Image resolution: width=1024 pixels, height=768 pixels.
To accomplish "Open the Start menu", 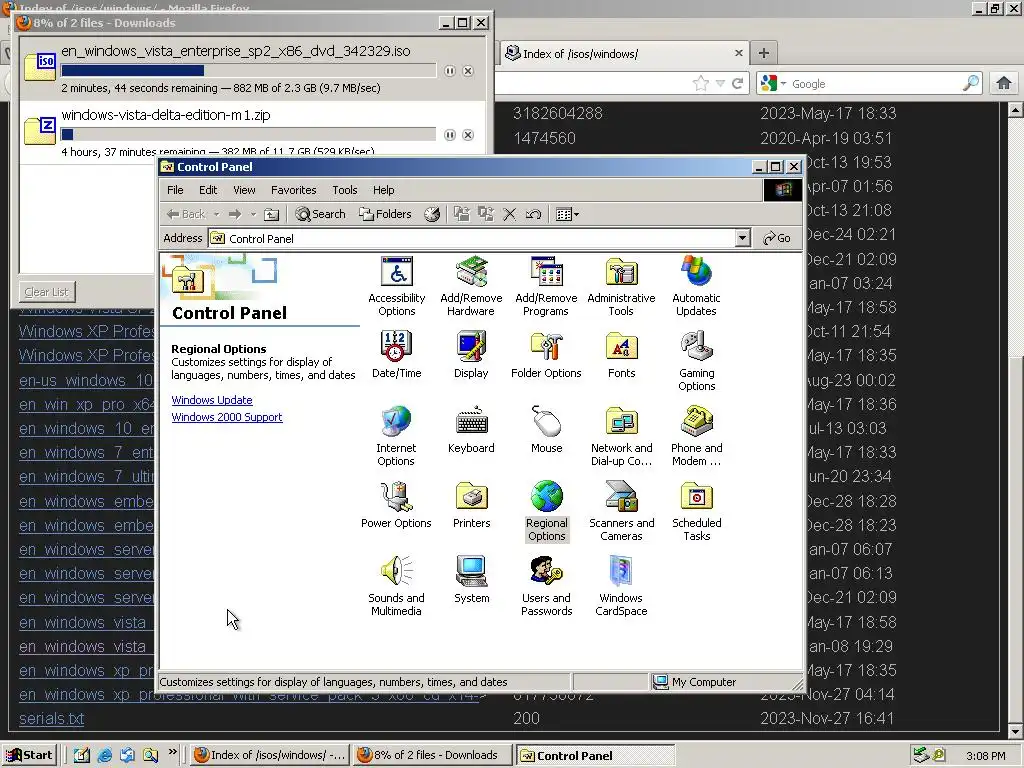I will [29, 755].
